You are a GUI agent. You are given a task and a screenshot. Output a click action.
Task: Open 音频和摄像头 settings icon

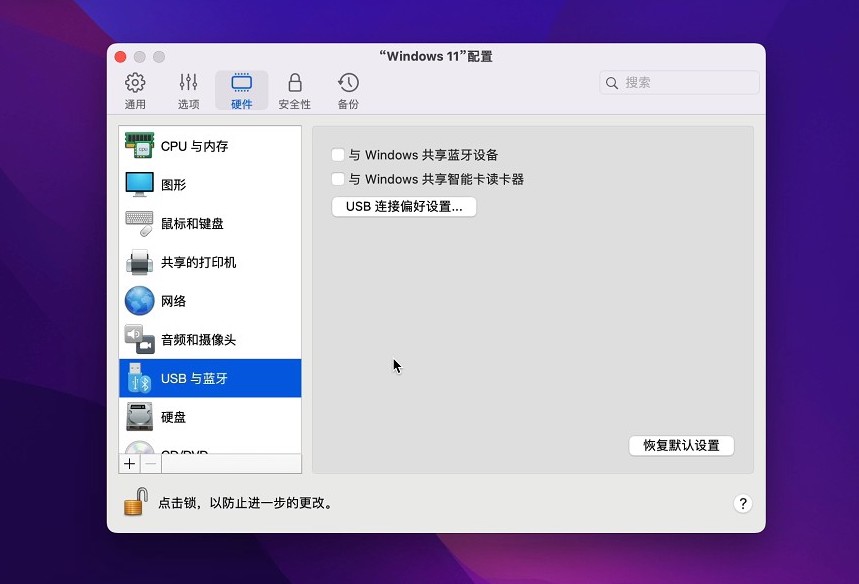(139, 340)
